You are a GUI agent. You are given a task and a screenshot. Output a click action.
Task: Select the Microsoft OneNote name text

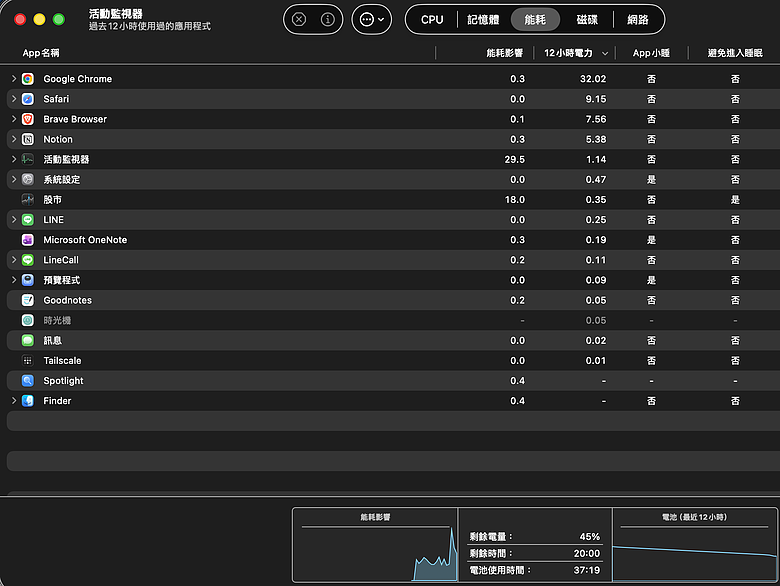[x=85, y=240]
